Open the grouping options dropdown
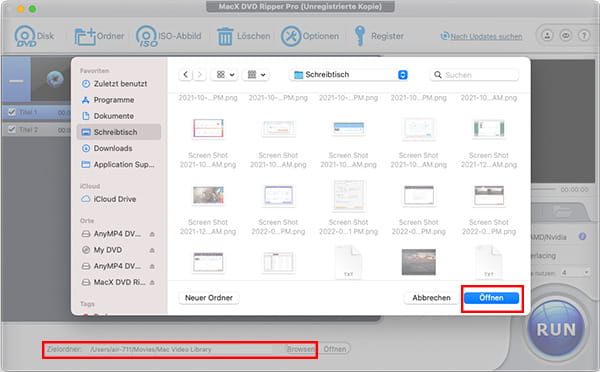This screenshot has width=600, height=372. coord(256,75)
